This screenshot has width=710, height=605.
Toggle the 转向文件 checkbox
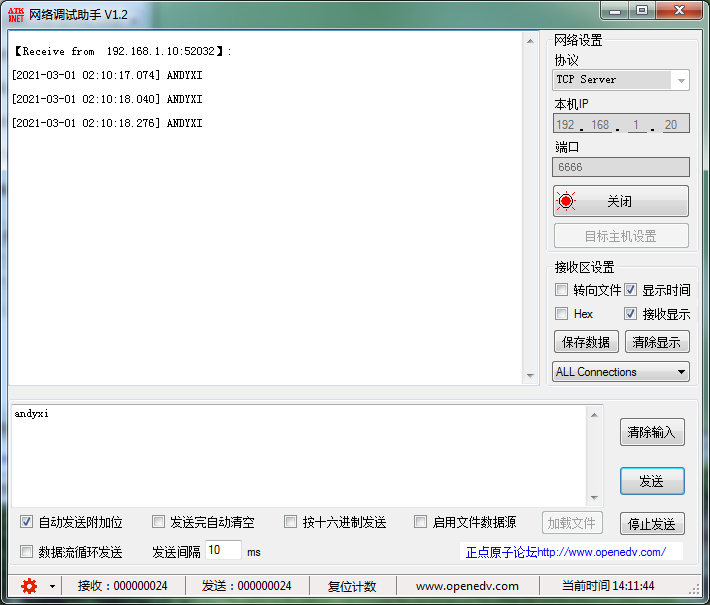point(561,290)
